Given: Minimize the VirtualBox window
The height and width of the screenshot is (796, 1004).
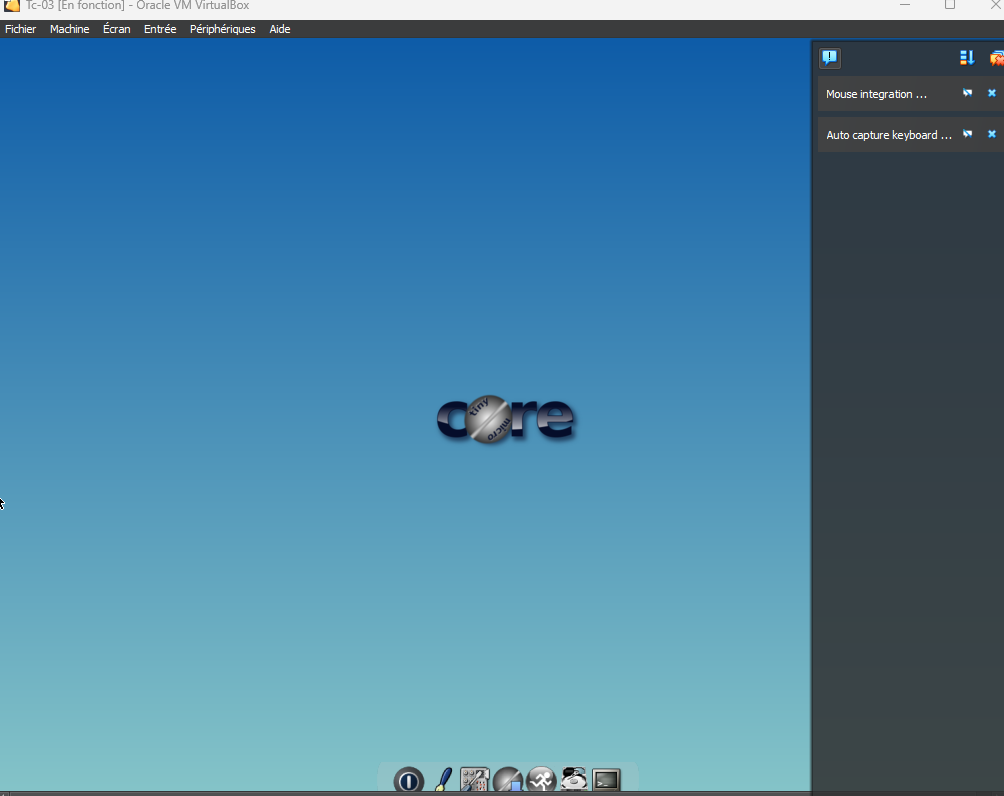Looking at the screenshot, I should [x=905, y=5].
